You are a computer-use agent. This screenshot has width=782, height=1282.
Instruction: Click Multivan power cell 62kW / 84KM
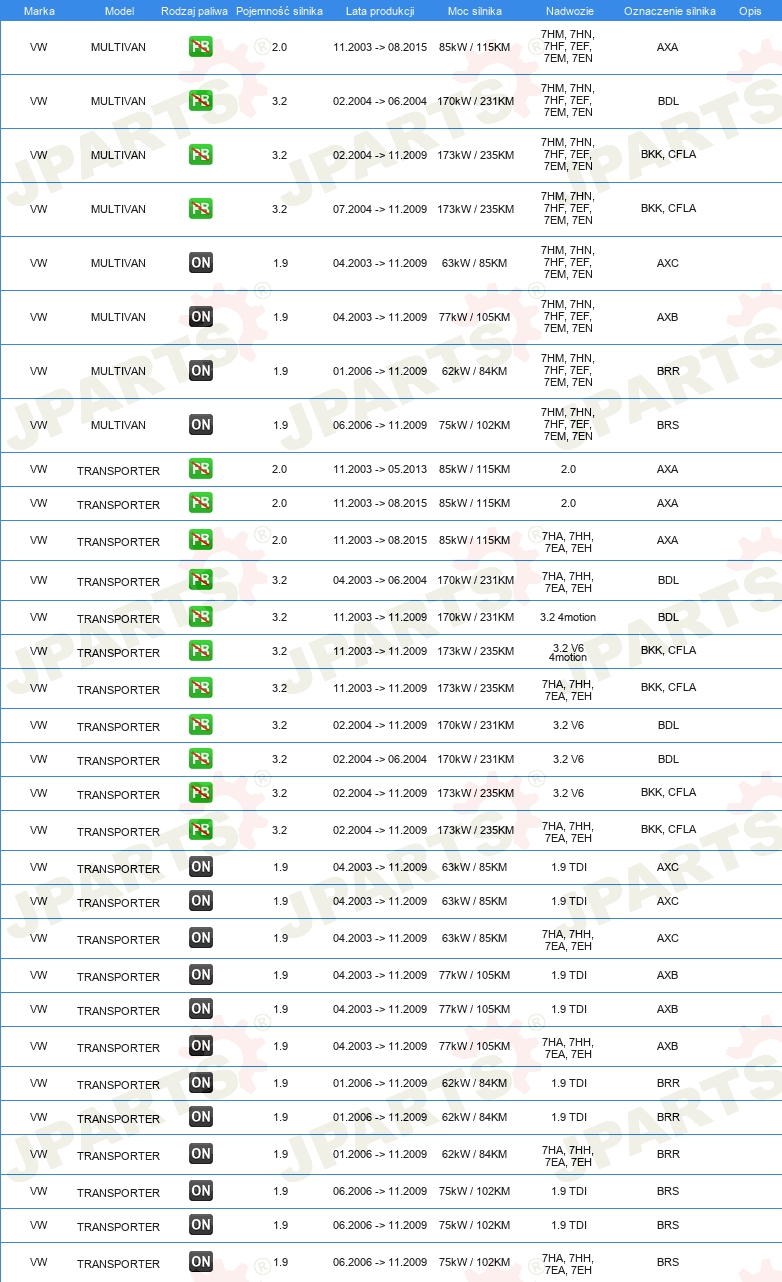click(475, 371)
